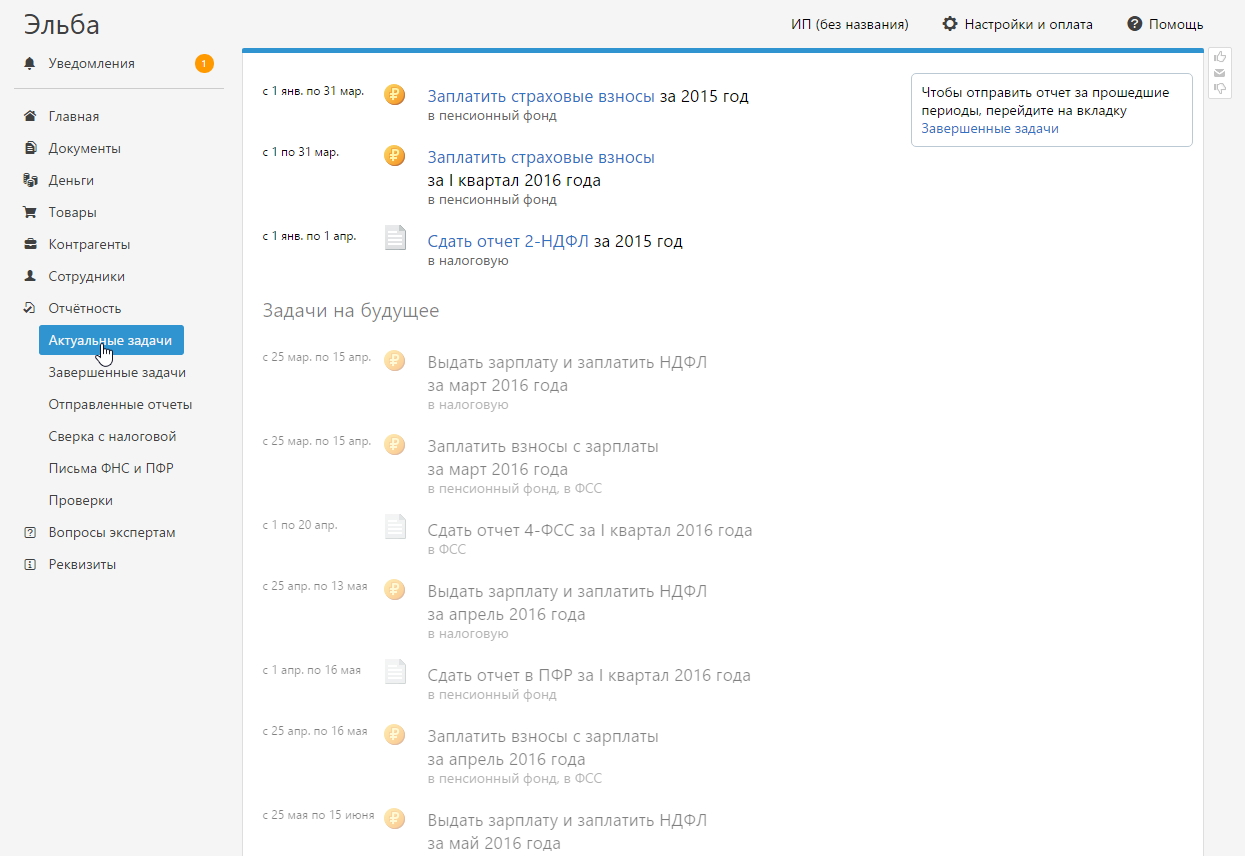Click document icon beside отчет 4-ФСС
The image size is (1245, 856).
(x=396, y=527)
